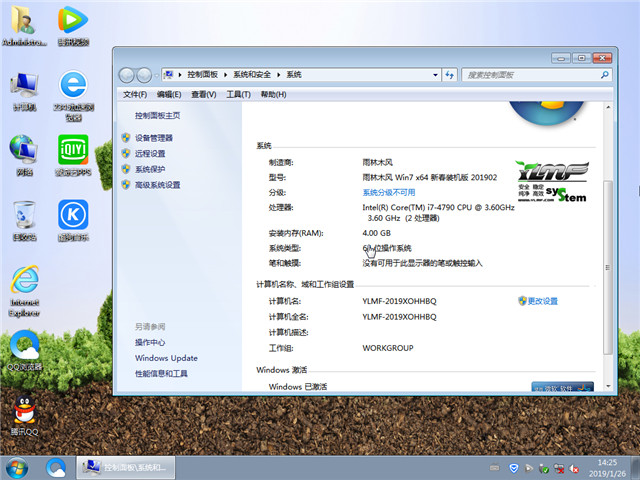The width and height of the screenshot is (640, 480).
Task: Open the 编辑(E) menu
Action: click(169, 94)
